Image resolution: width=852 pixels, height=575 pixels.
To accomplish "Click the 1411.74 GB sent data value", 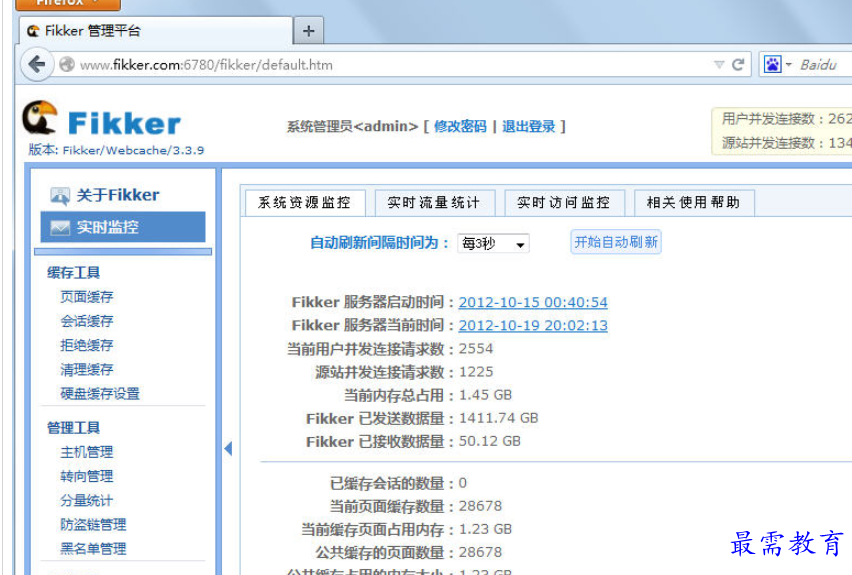I will coord(498,418).
